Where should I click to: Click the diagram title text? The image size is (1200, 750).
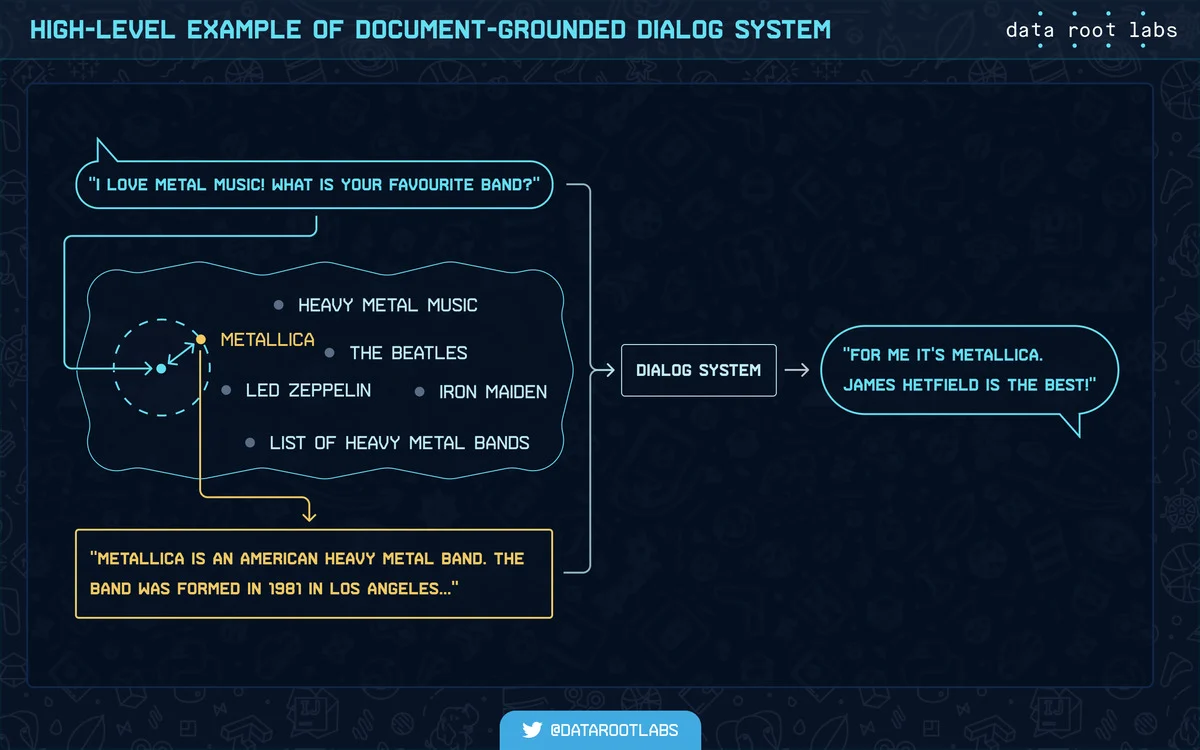tap(430, 28)
